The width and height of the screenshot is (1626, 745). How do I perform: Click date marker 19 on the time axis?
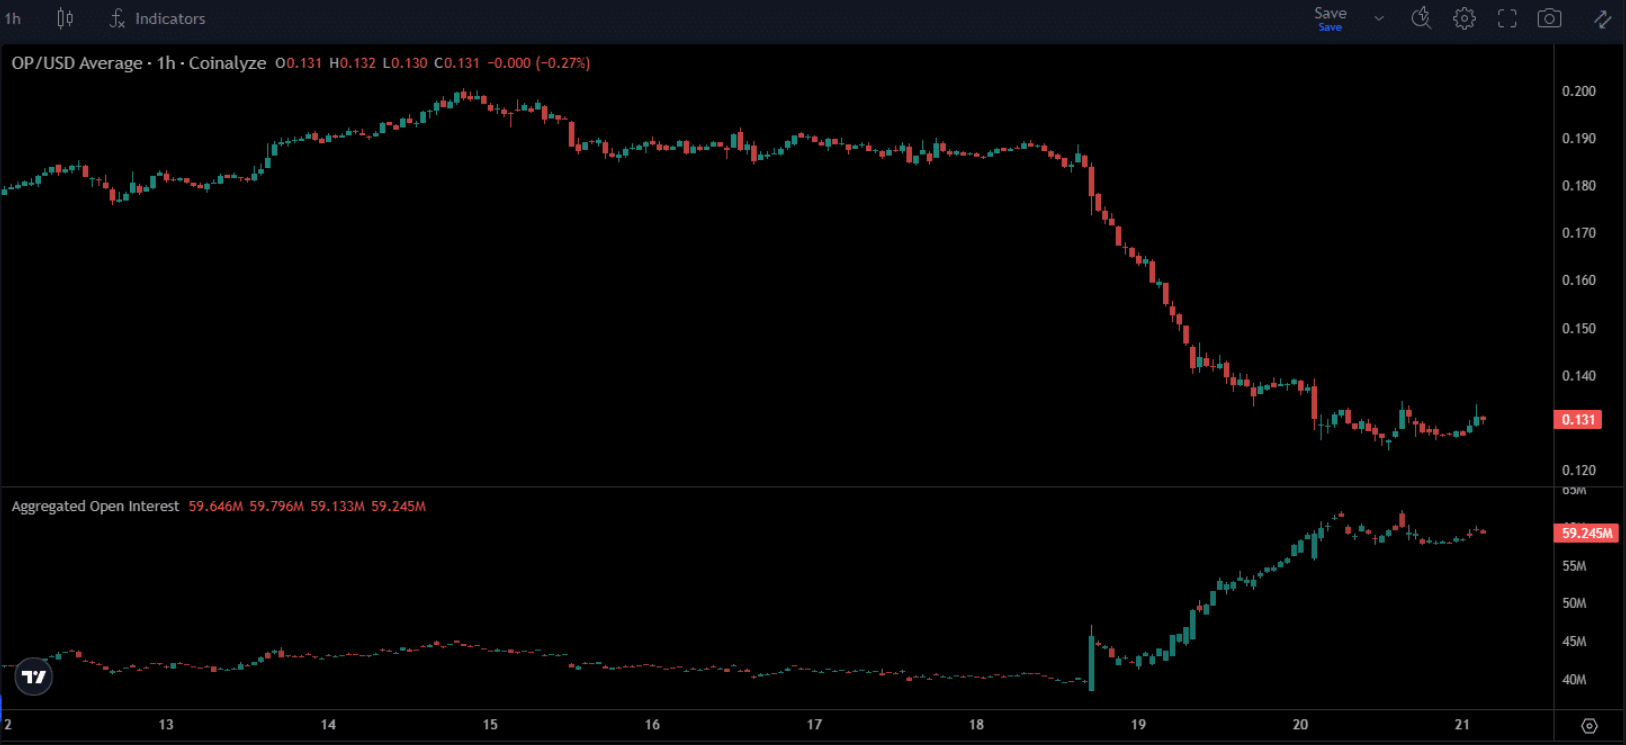[x=1138, y=725]
